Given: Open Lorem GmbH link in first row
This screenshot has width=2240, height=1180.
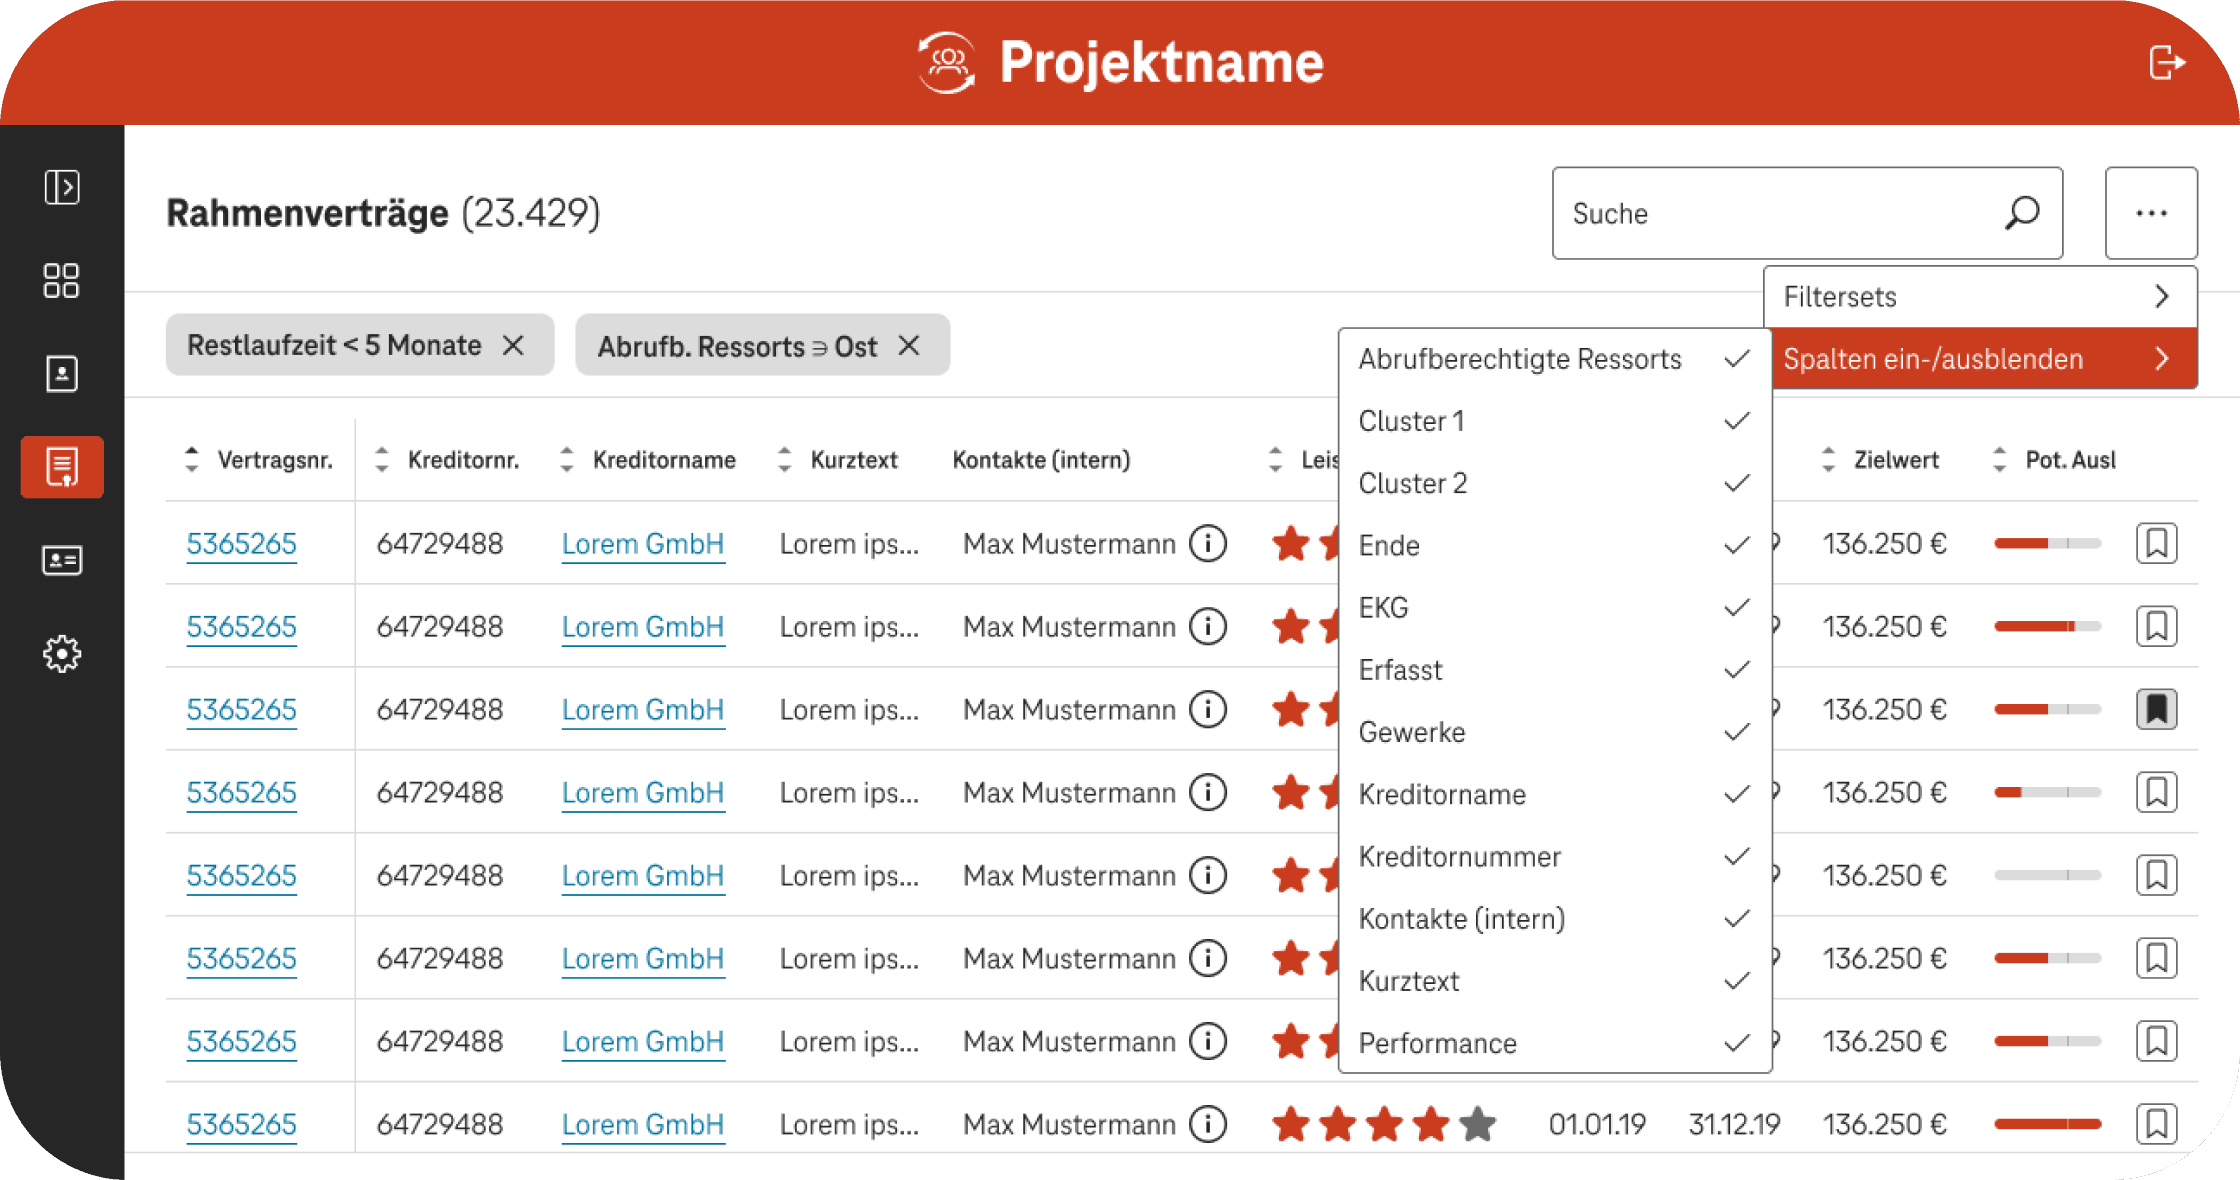Looking at the screenshot, I should click(642, 544).
